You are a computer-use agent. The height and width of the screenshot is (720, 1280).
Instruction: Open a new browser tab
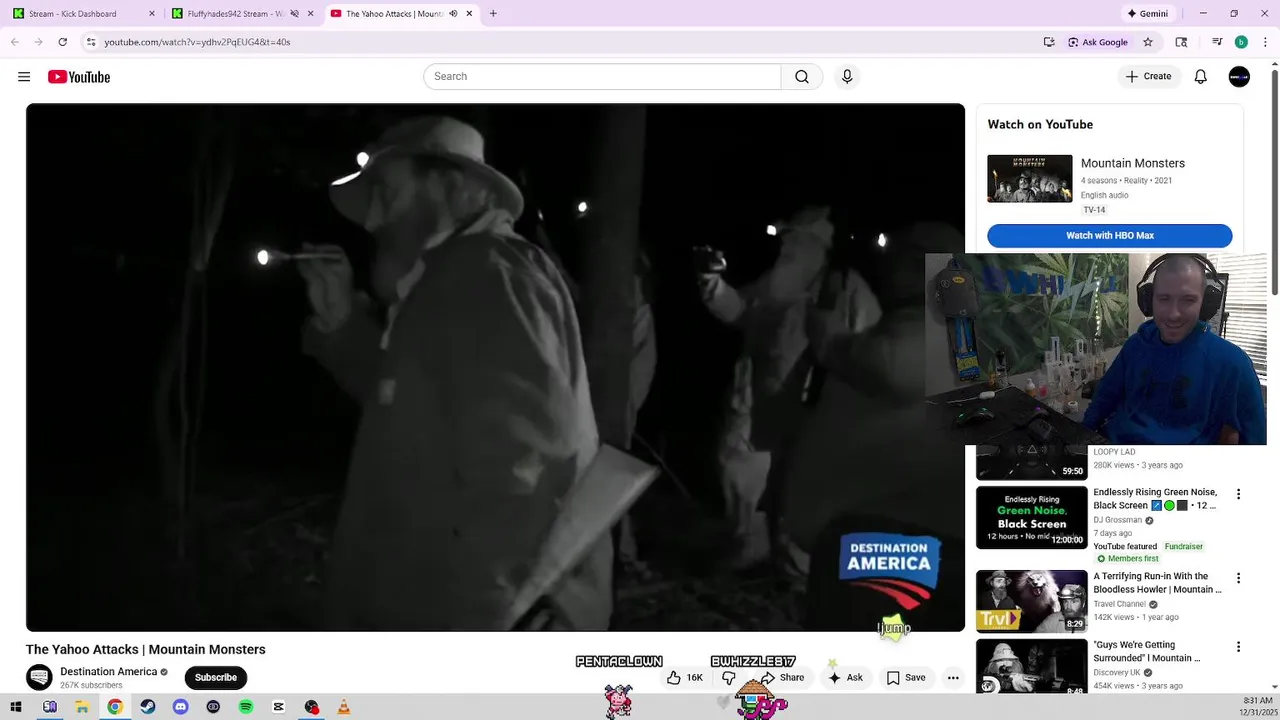pyautogui.click(x=493, y=14)
